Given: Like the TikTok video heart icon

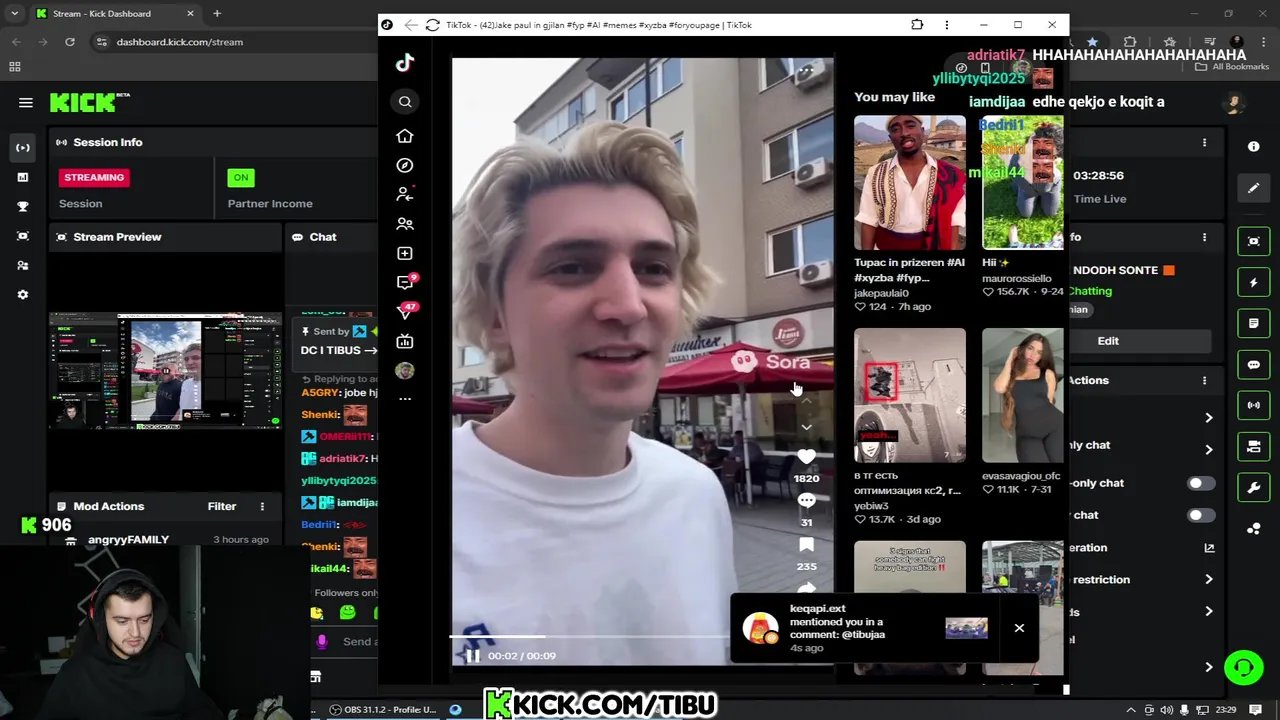Looking at the screenshot, I should [x=806, y=457].
